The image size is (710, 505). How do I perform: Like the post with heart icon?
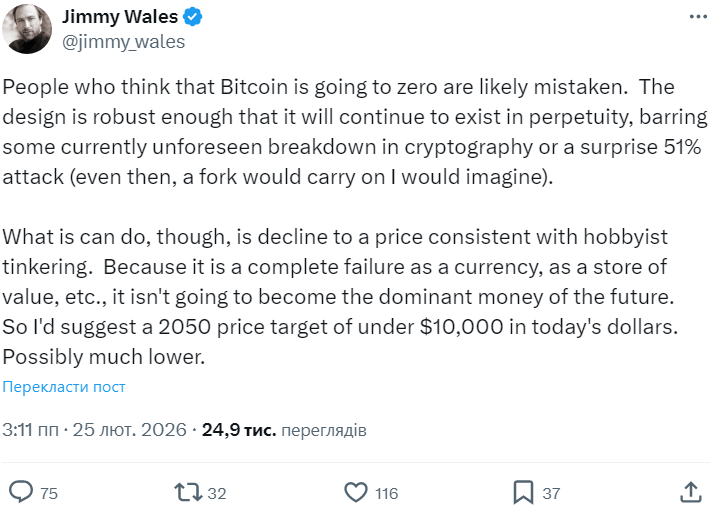355,492
